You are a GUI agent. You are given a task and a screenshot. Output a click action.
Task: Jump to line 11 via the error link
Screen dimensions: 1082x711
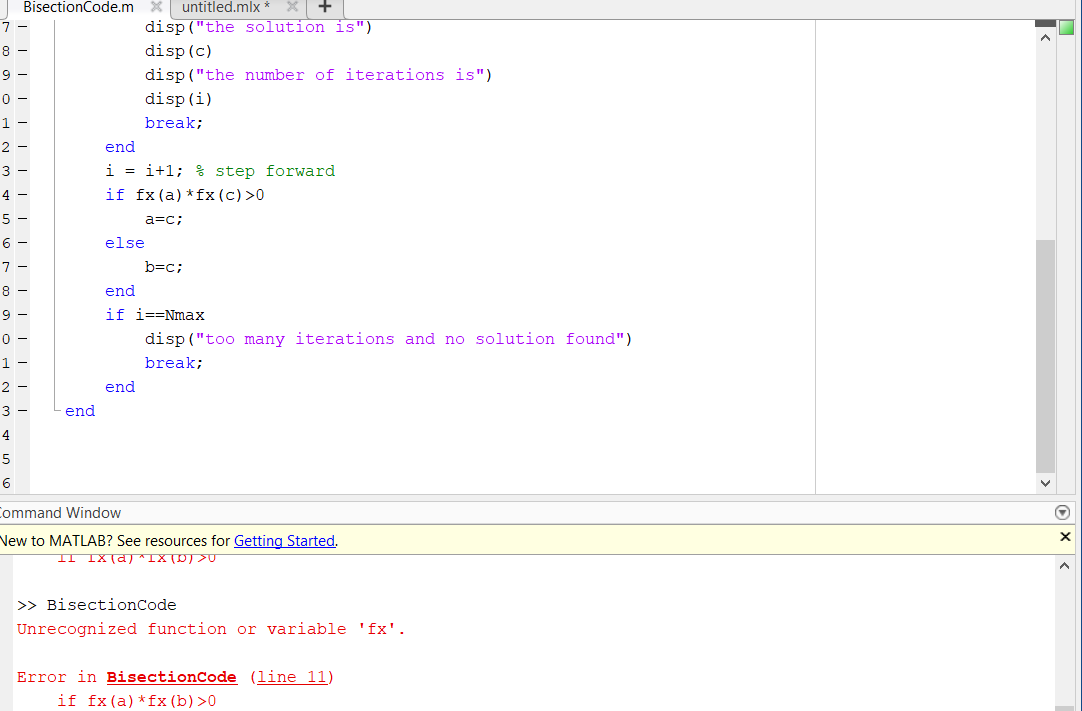click(293, 677)
